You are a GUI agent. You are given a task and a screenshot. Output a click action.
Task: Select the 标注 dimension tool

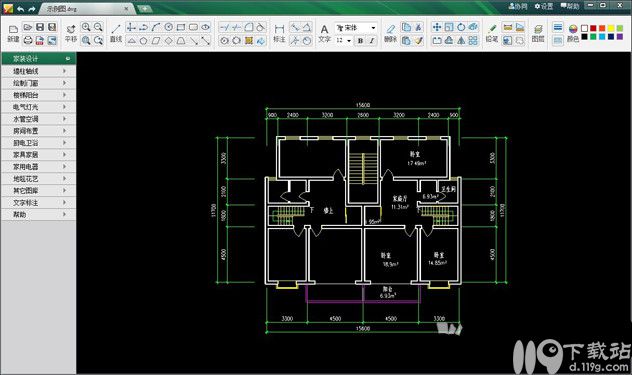(279, 33)
